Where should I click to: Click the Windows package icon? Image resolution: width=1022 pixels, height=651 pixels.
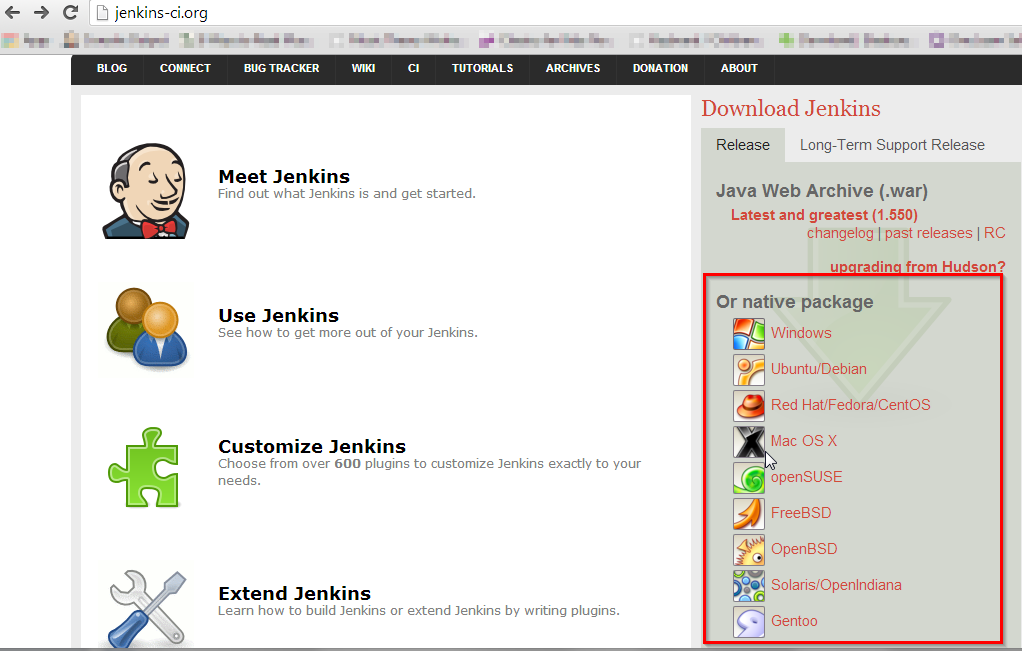pos(748,334)
